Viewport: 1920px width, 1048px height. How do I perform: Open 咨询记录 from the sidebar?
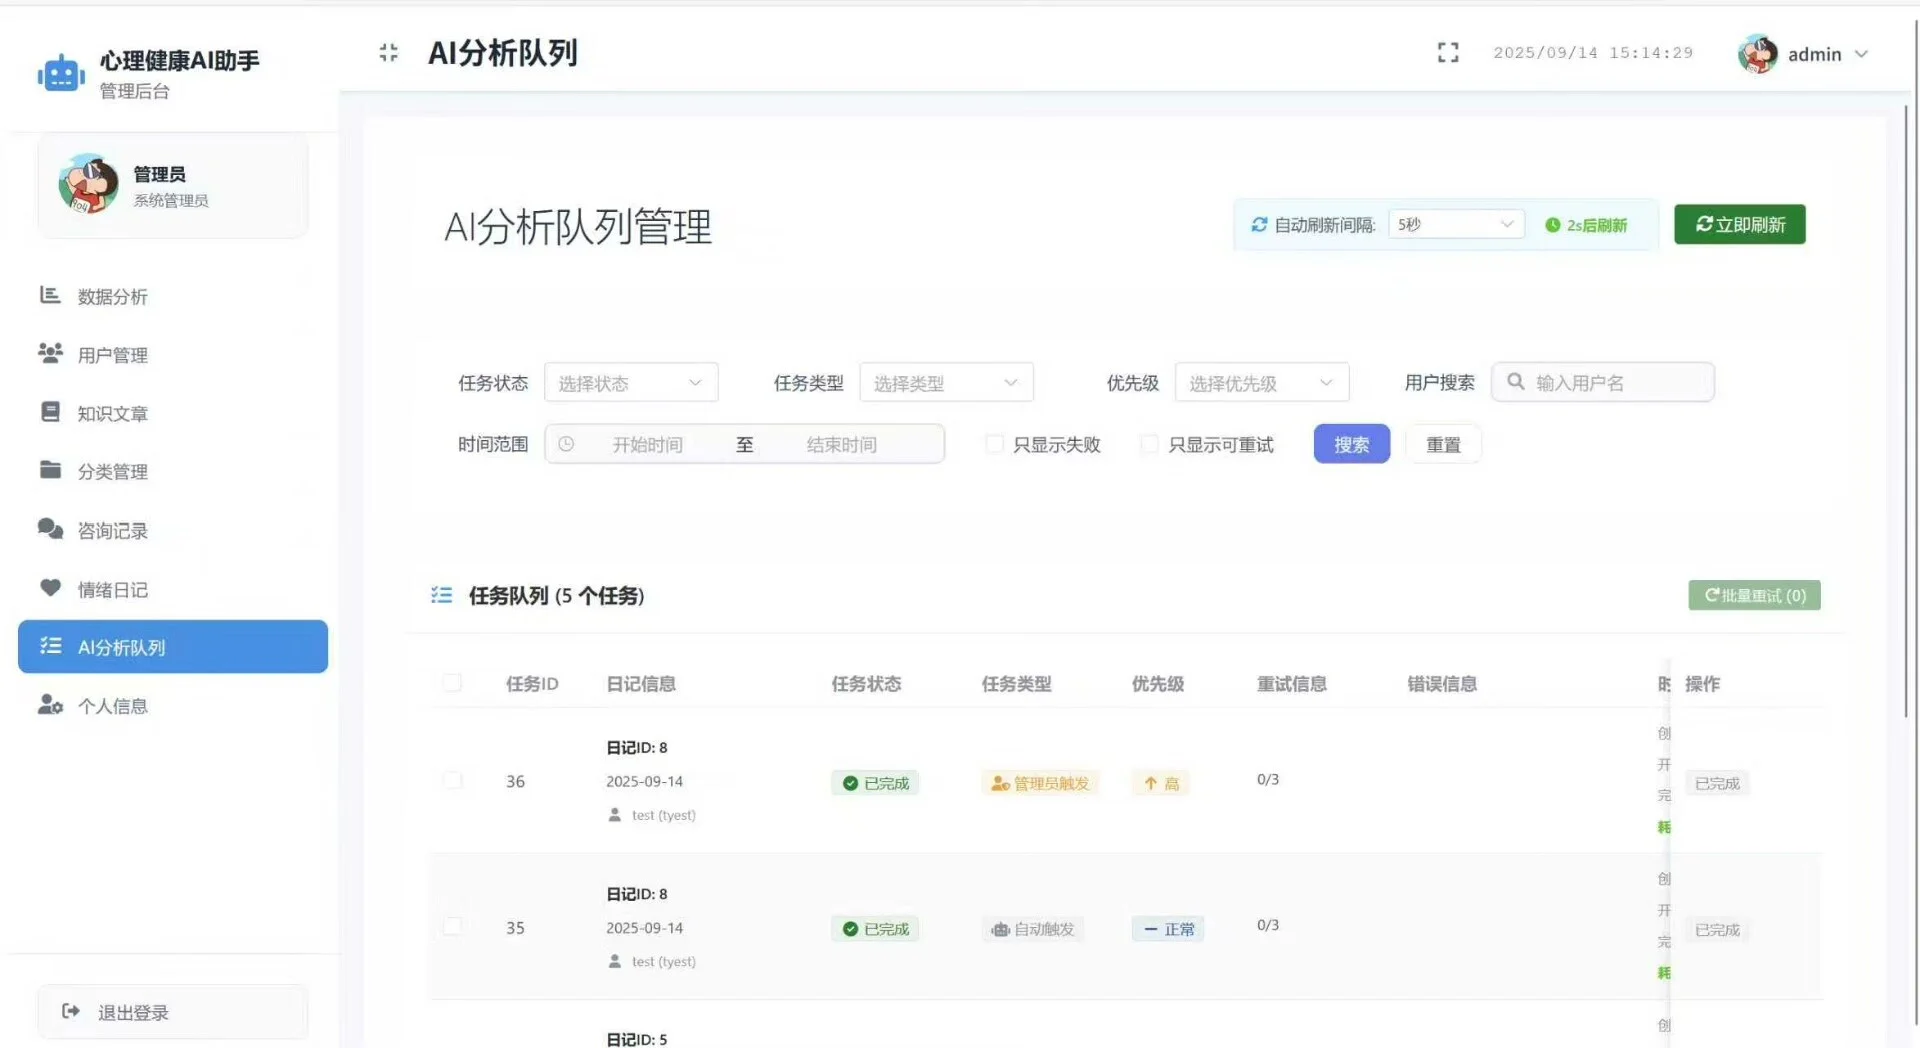[x=111, y=529]
